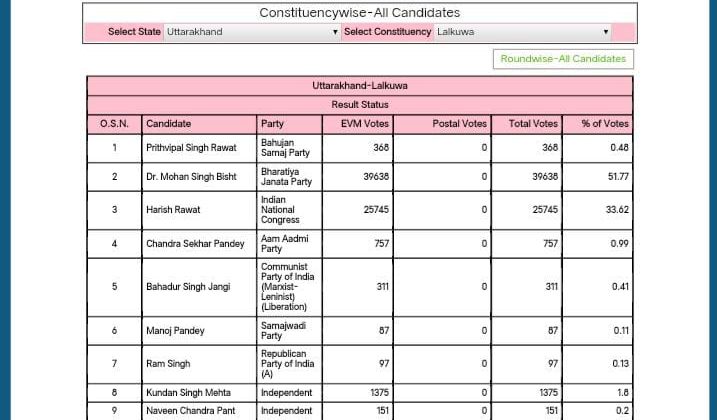Click on candidate name Harish Rawat
The image size is (717, 420).
point(173,210)
